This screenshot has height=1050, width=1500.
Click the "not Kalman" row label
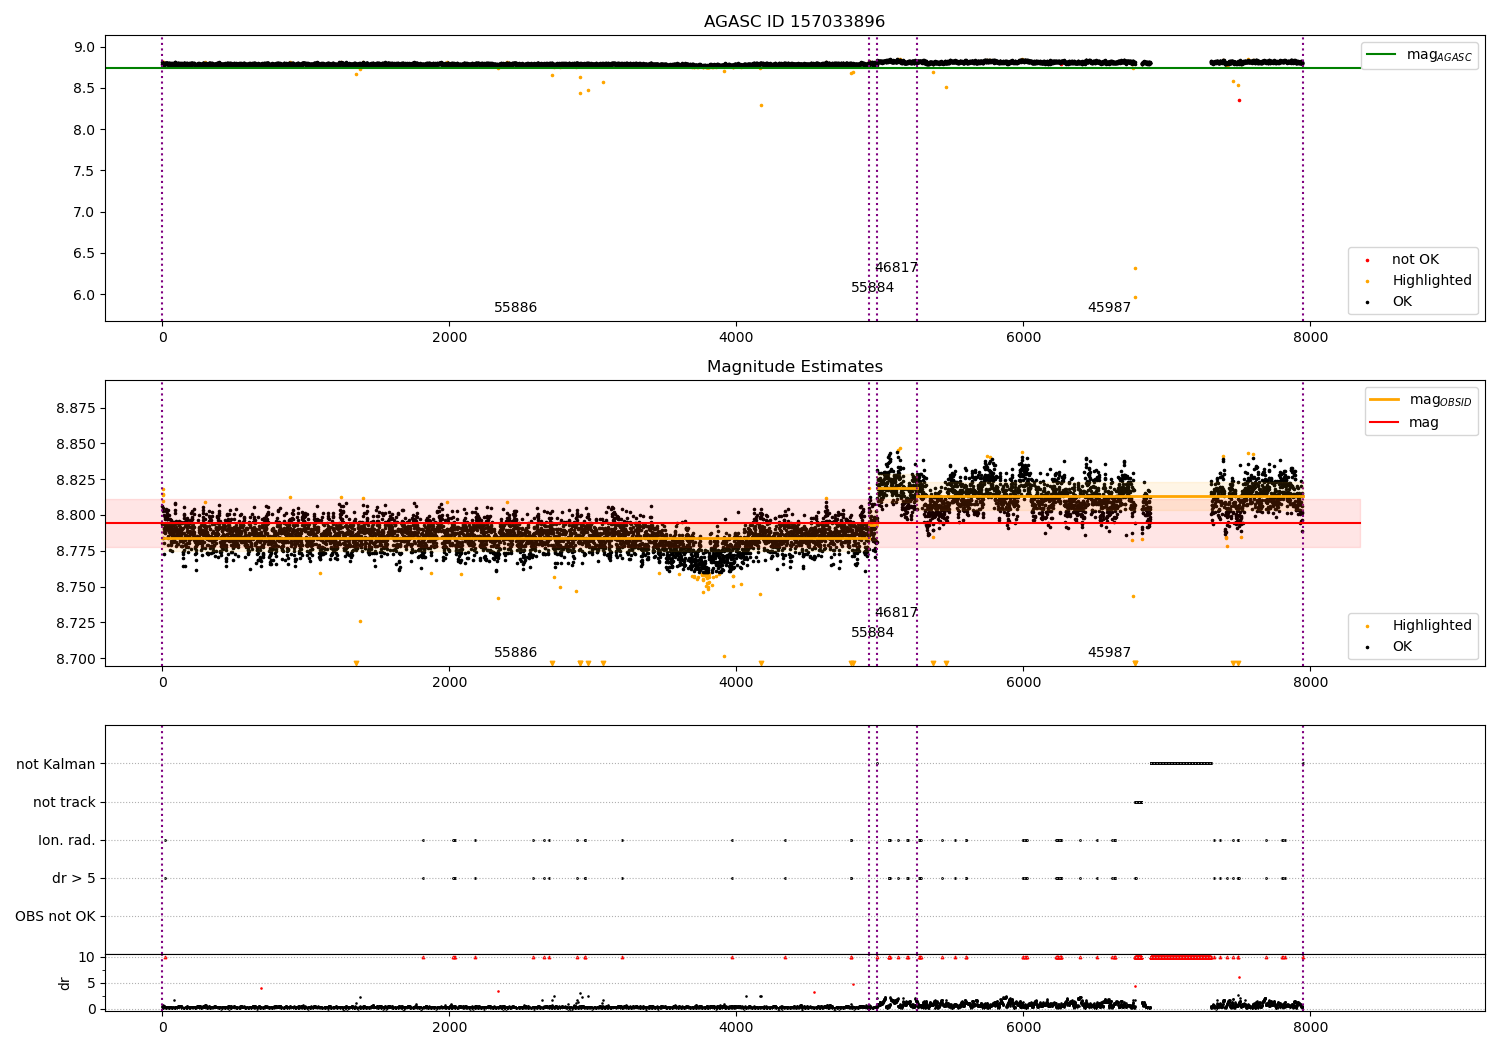click(56, 765)
